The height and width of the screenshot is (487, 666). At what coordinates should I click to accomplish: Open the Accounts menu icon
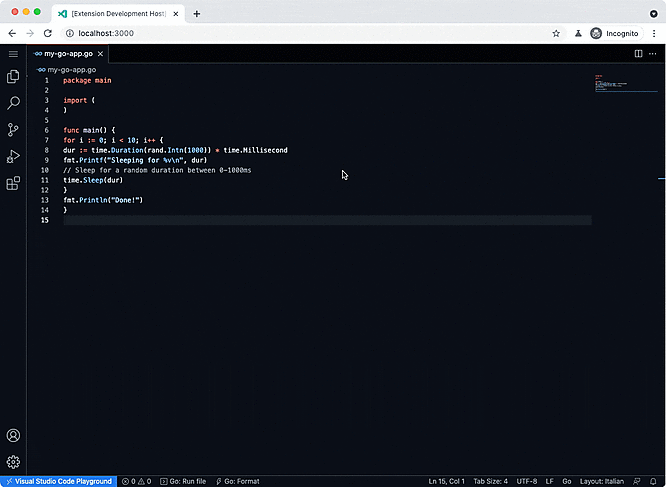coord(13,435)
